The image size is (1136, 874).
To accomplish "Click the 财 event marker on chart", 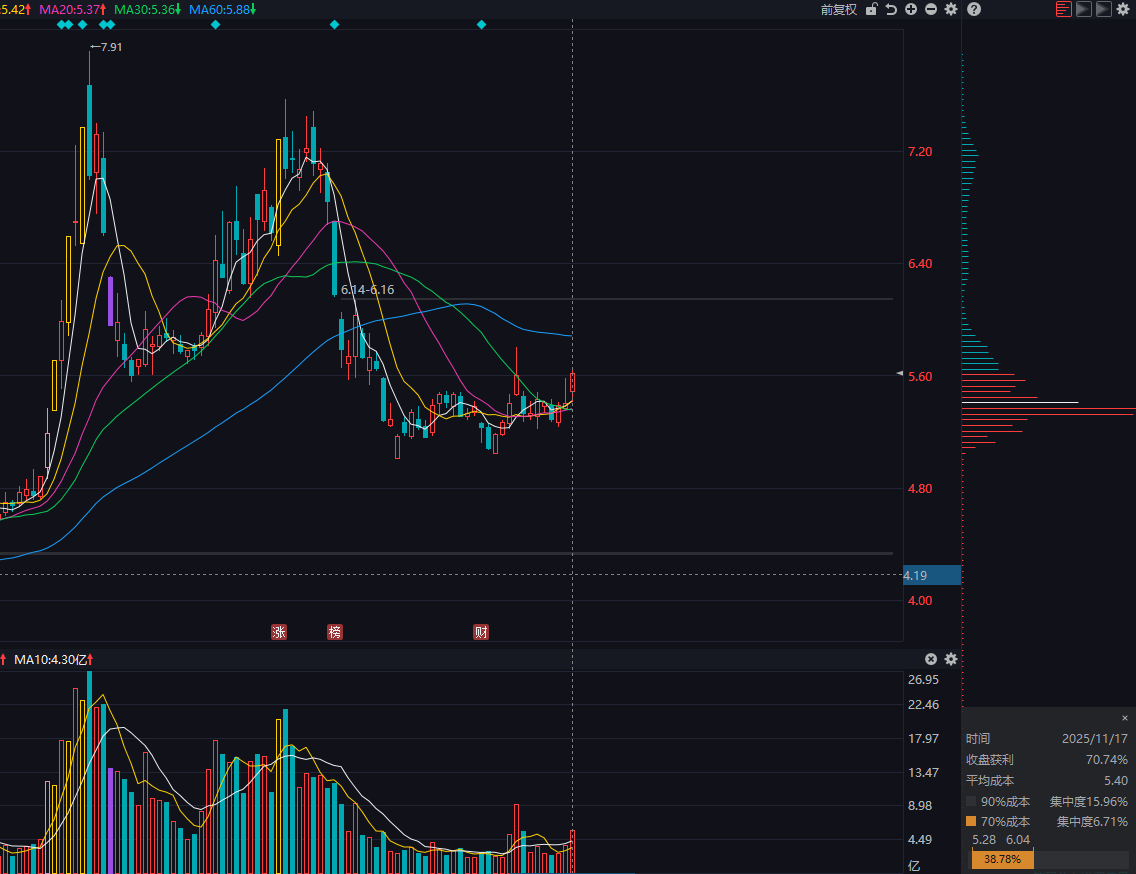I will pyautogui.click(x=481, y=632).
